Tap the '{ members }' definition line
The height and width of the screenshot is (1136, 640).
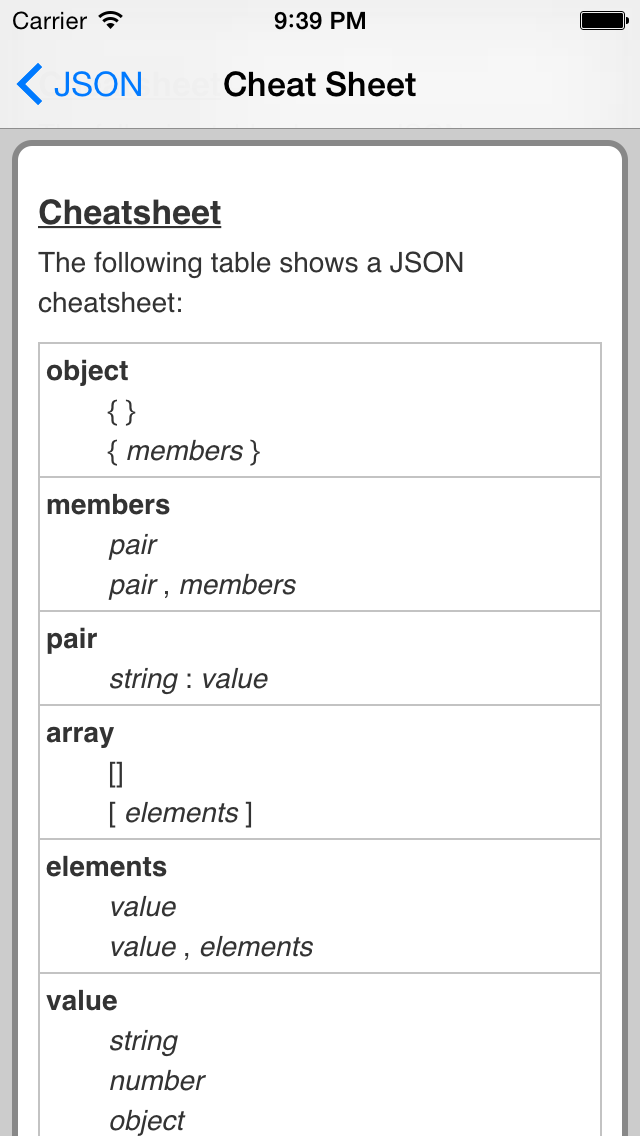[184, 451]
